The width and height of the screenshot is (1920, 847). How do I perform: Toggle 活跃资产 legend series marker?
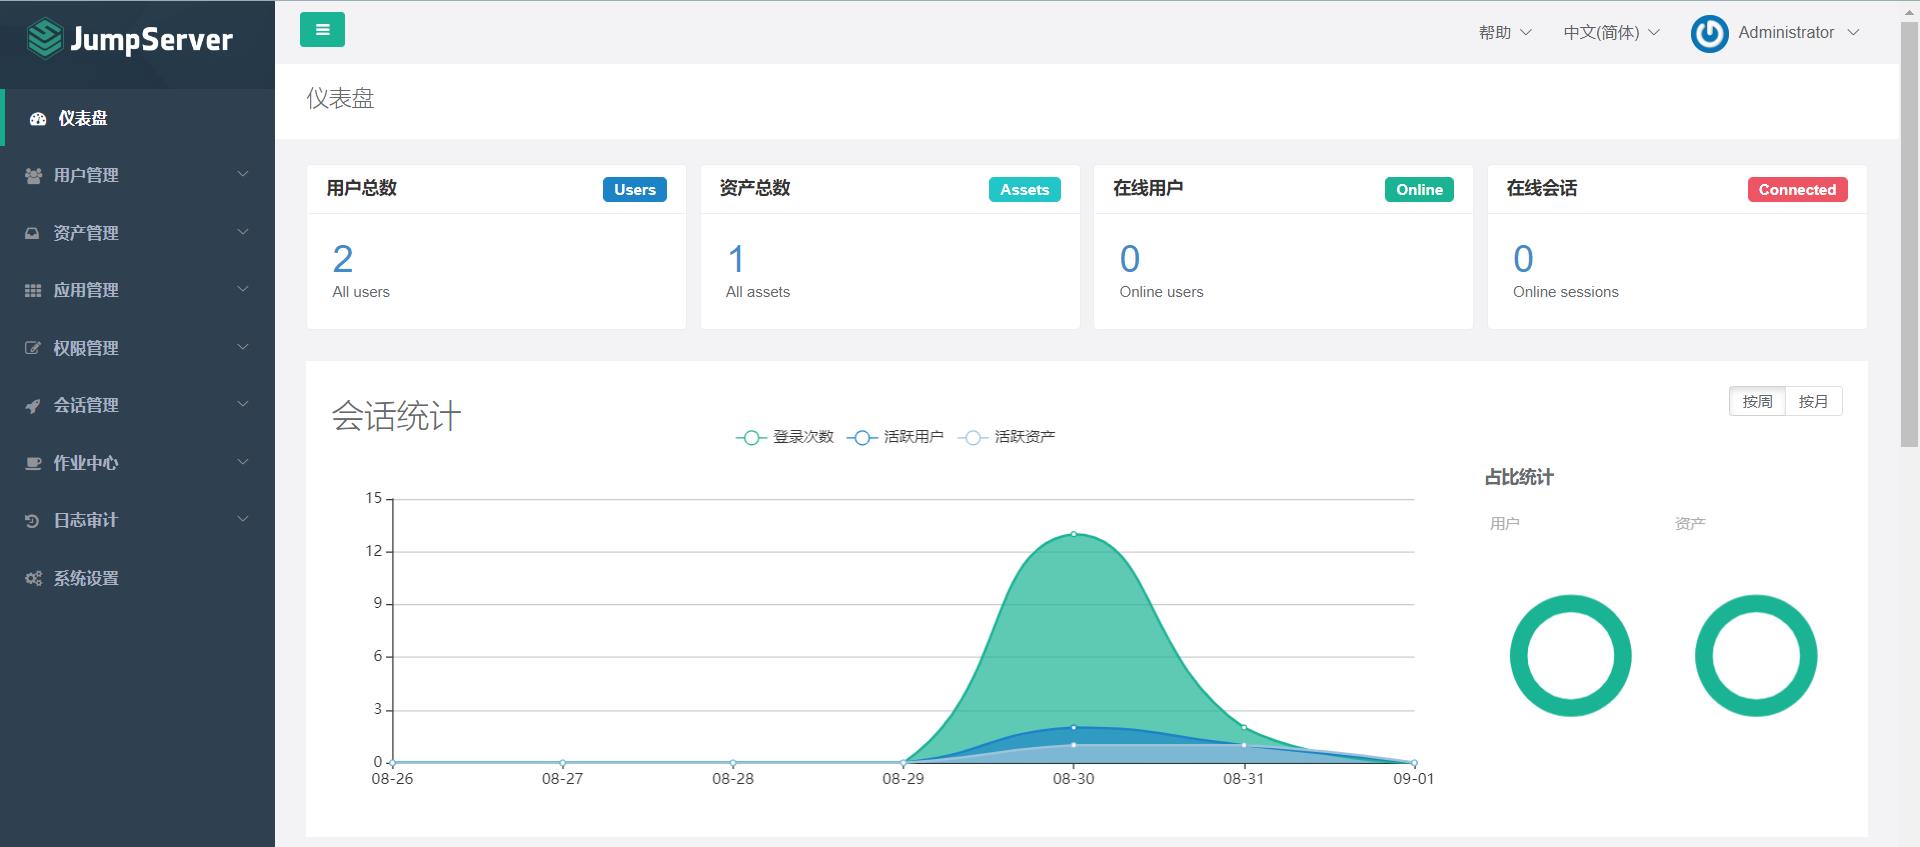(973, 438)
